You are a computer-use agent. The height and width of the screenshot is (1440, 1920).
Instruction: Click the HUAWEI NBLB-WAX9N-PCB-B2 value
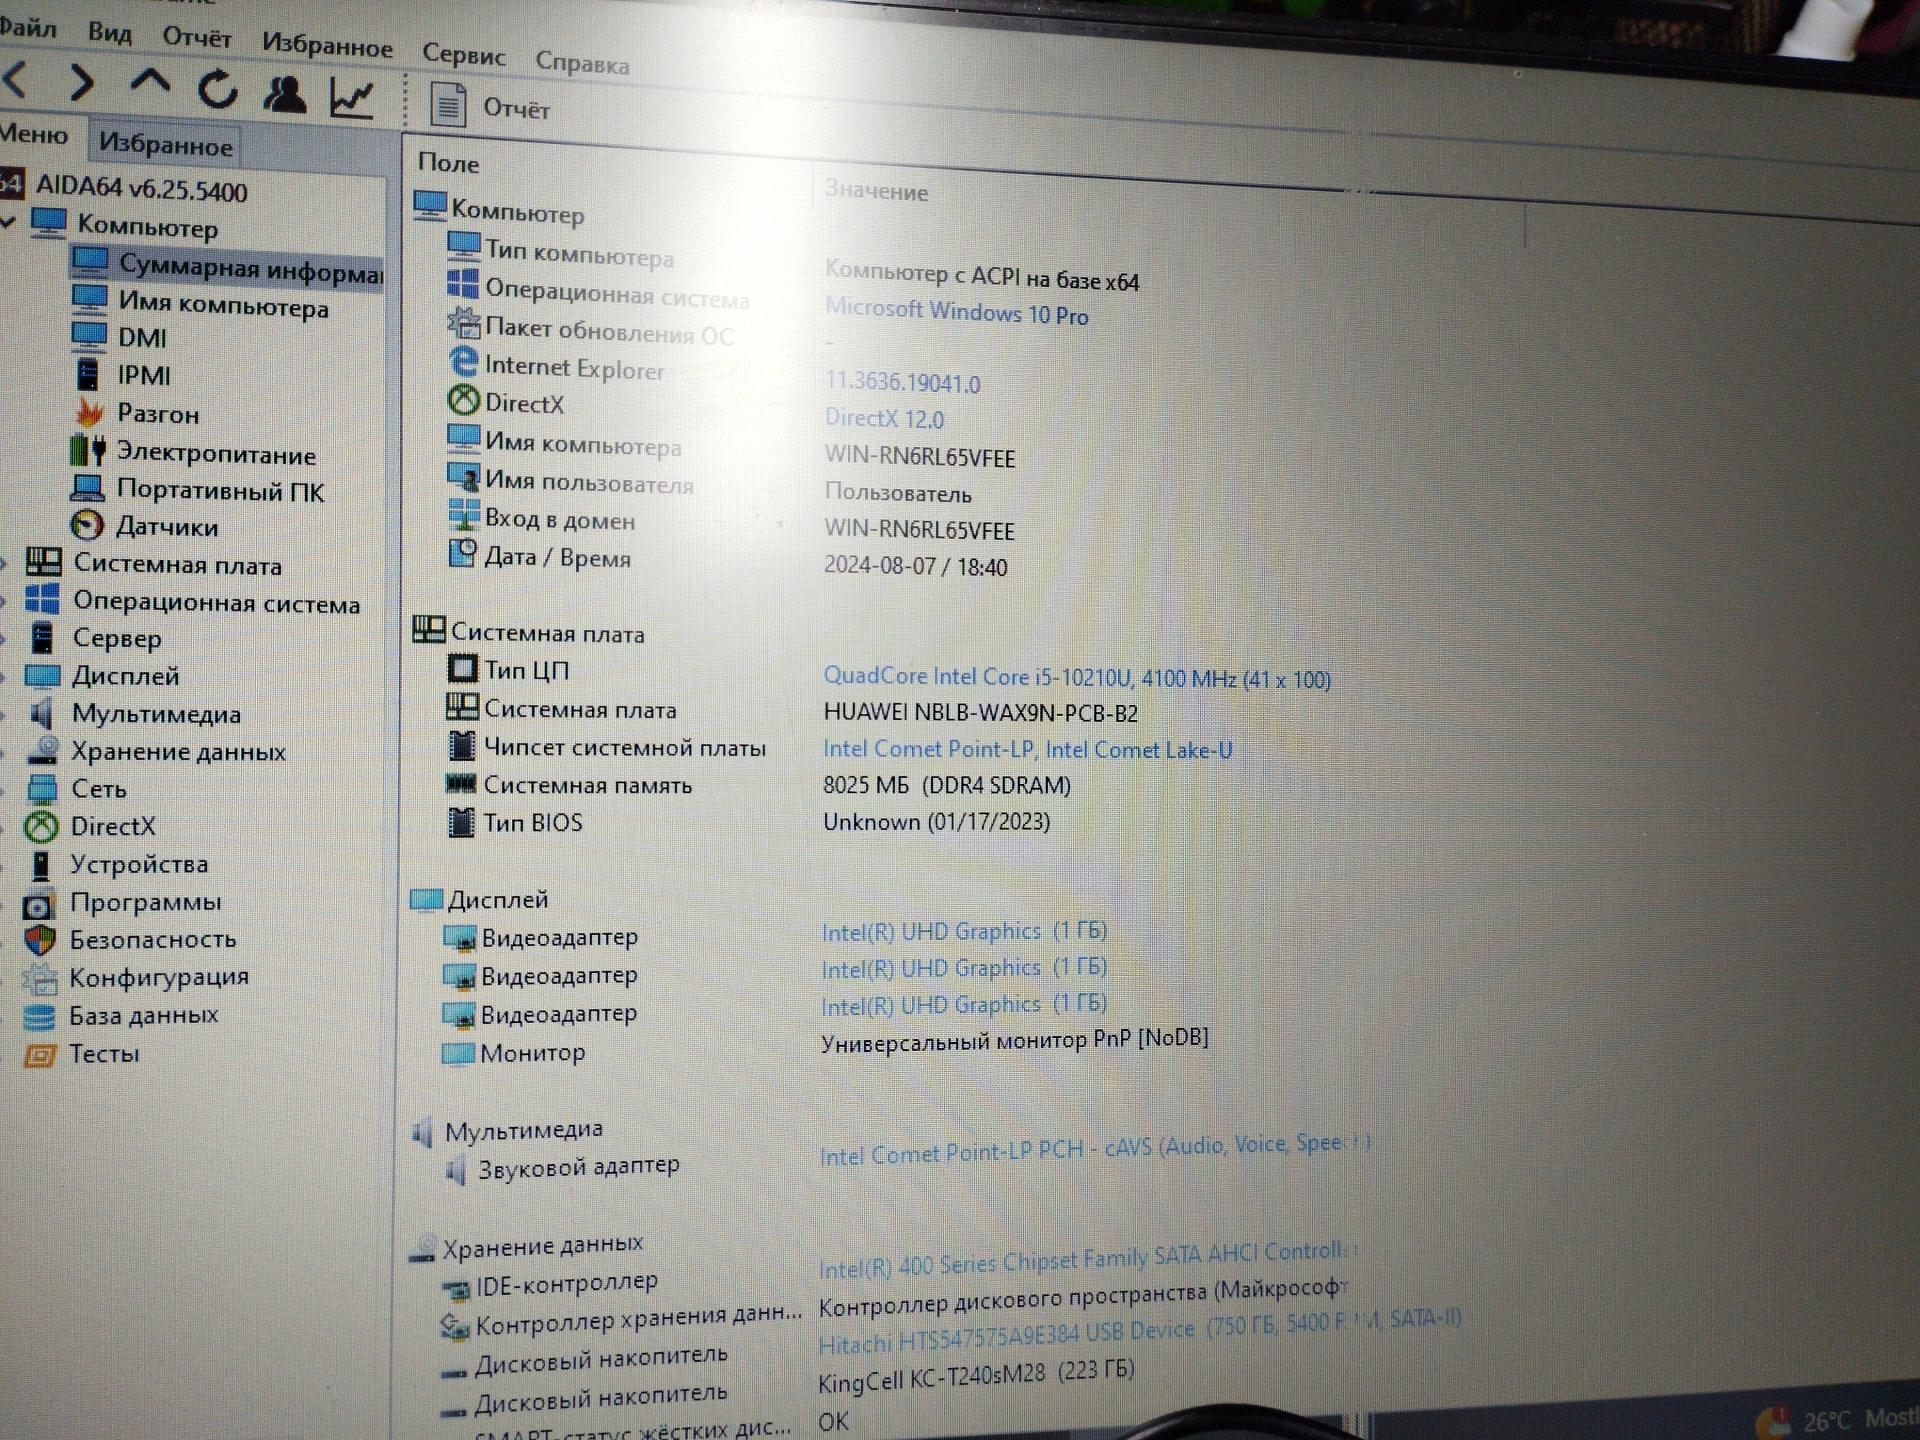[x=980, y=712]
